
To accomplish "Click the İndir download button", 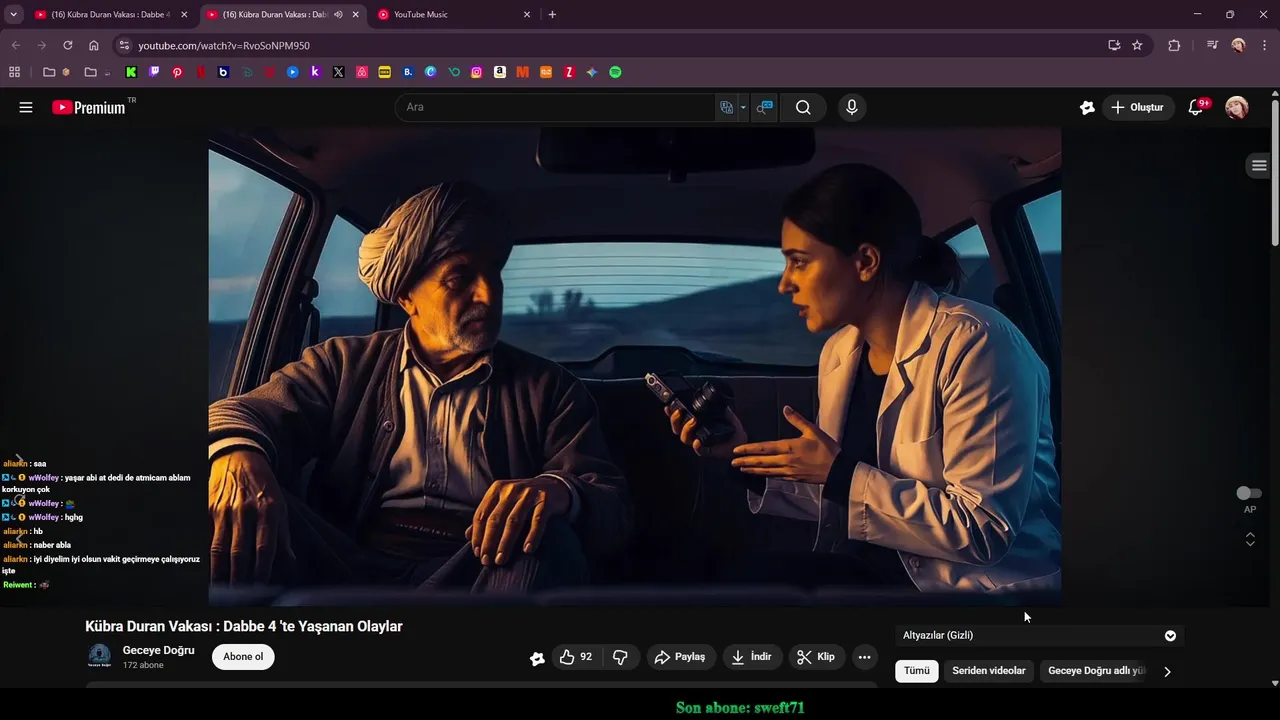I will tap(752, 657).
